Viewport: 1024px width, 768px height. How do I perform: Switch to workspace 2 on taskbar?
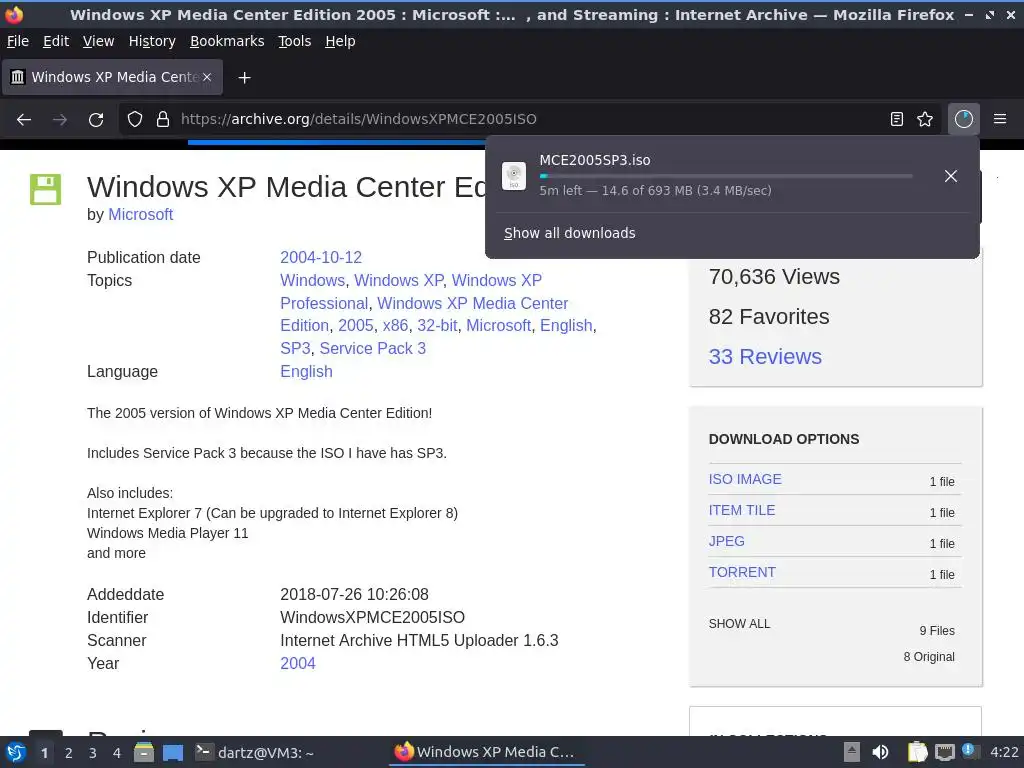[69, 753]
